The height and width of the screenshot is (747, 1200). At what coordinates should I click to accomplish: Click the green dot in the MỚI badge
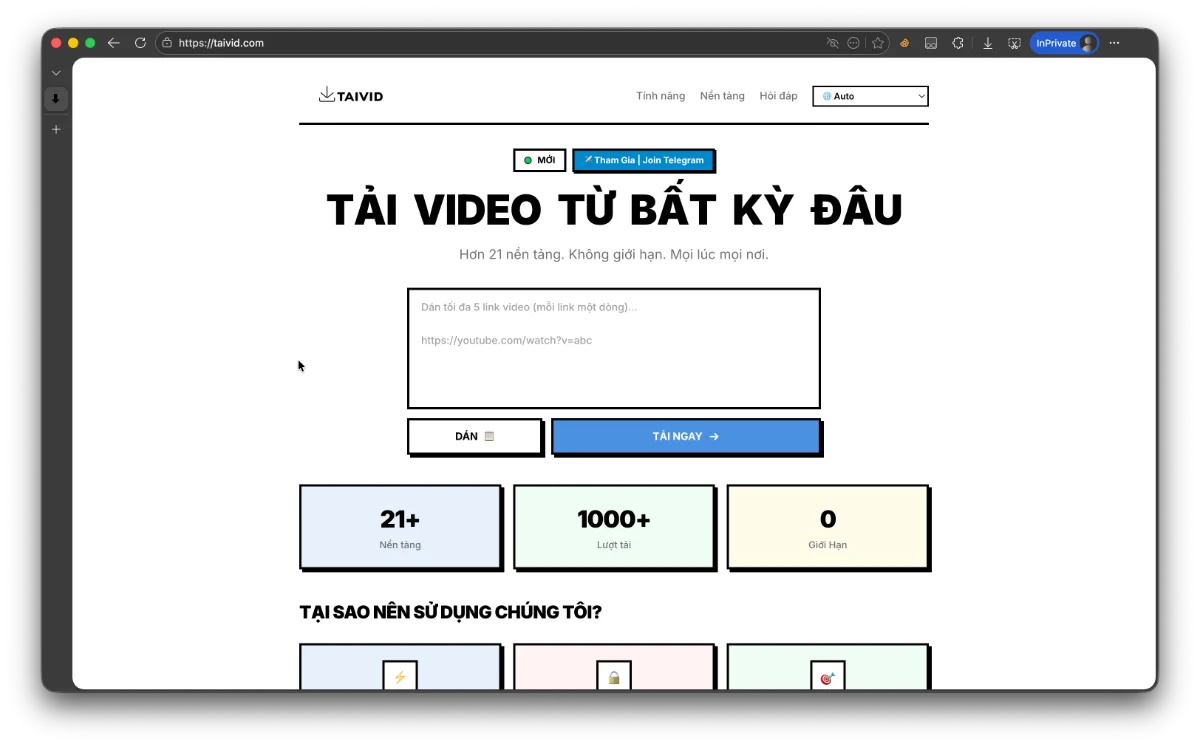[527, 160]
